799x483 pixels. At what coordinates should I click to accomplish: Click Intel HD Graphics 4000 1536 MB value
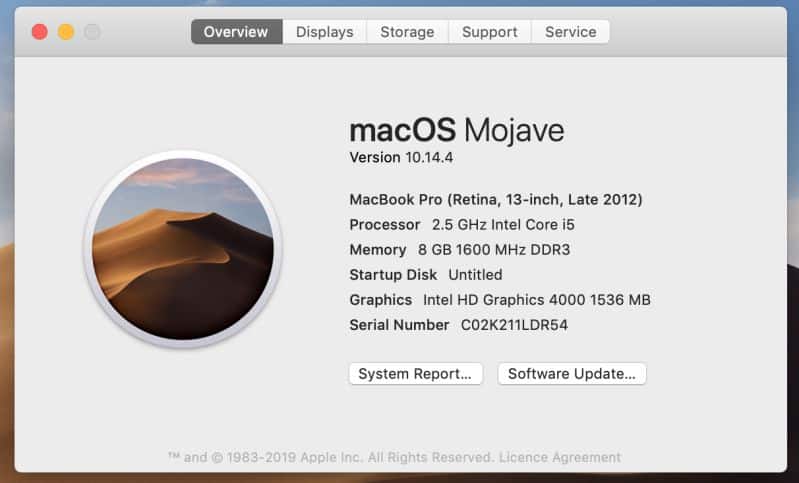(x=537, y=300)
